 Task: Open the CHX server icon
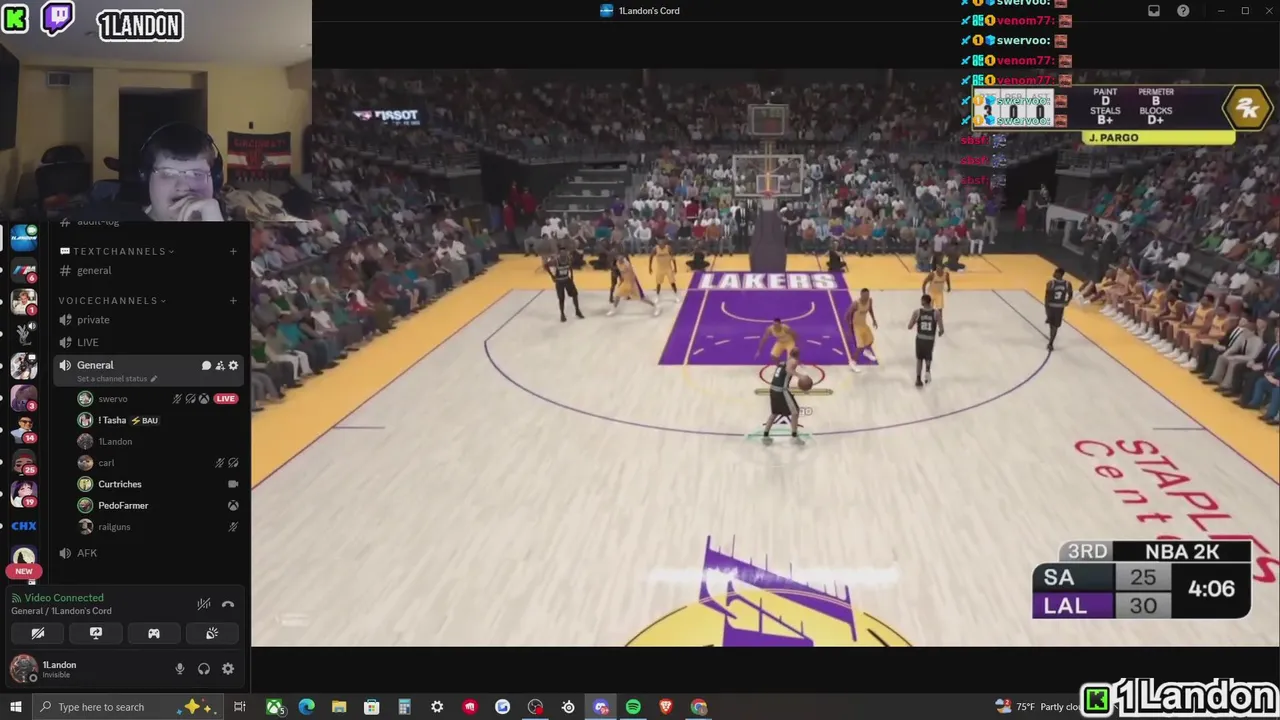[24, 526]
